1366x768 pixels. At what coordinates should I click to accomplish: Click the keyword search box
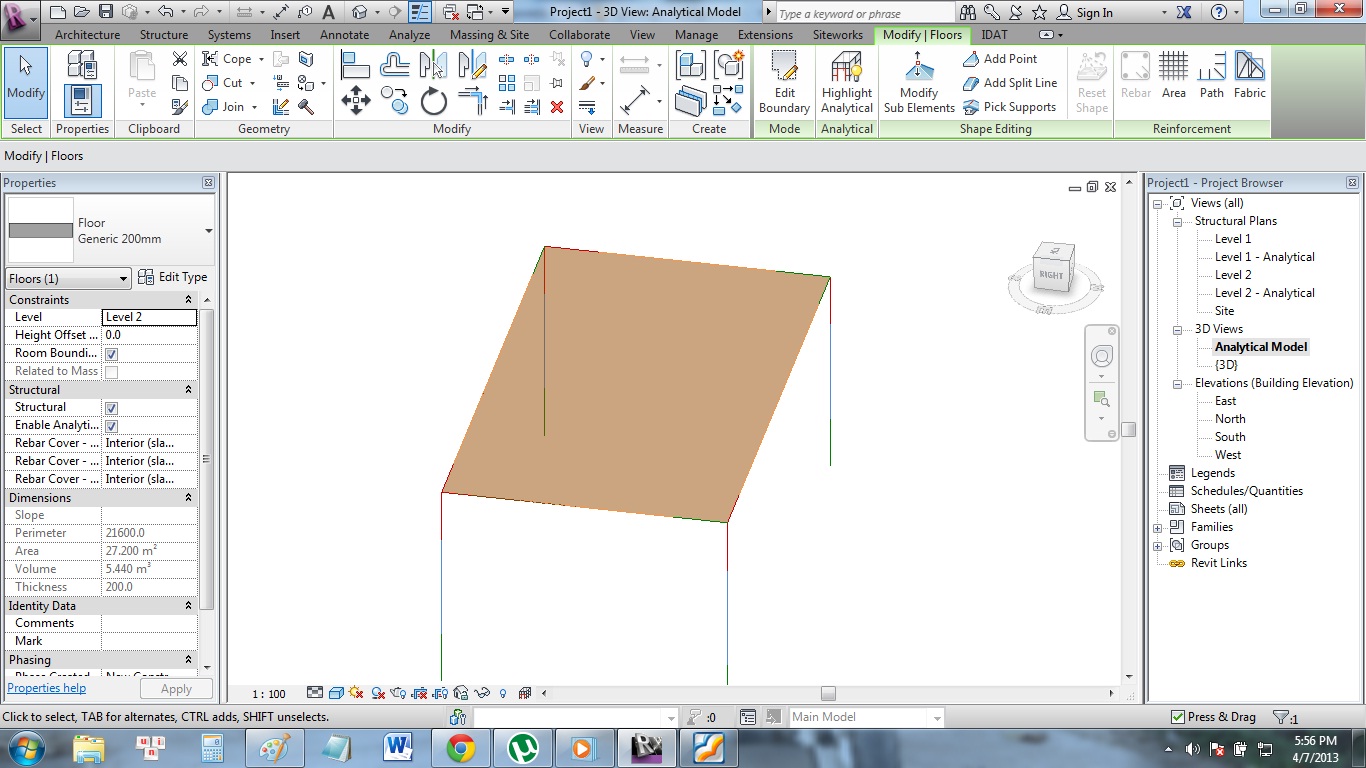(863, 14)
